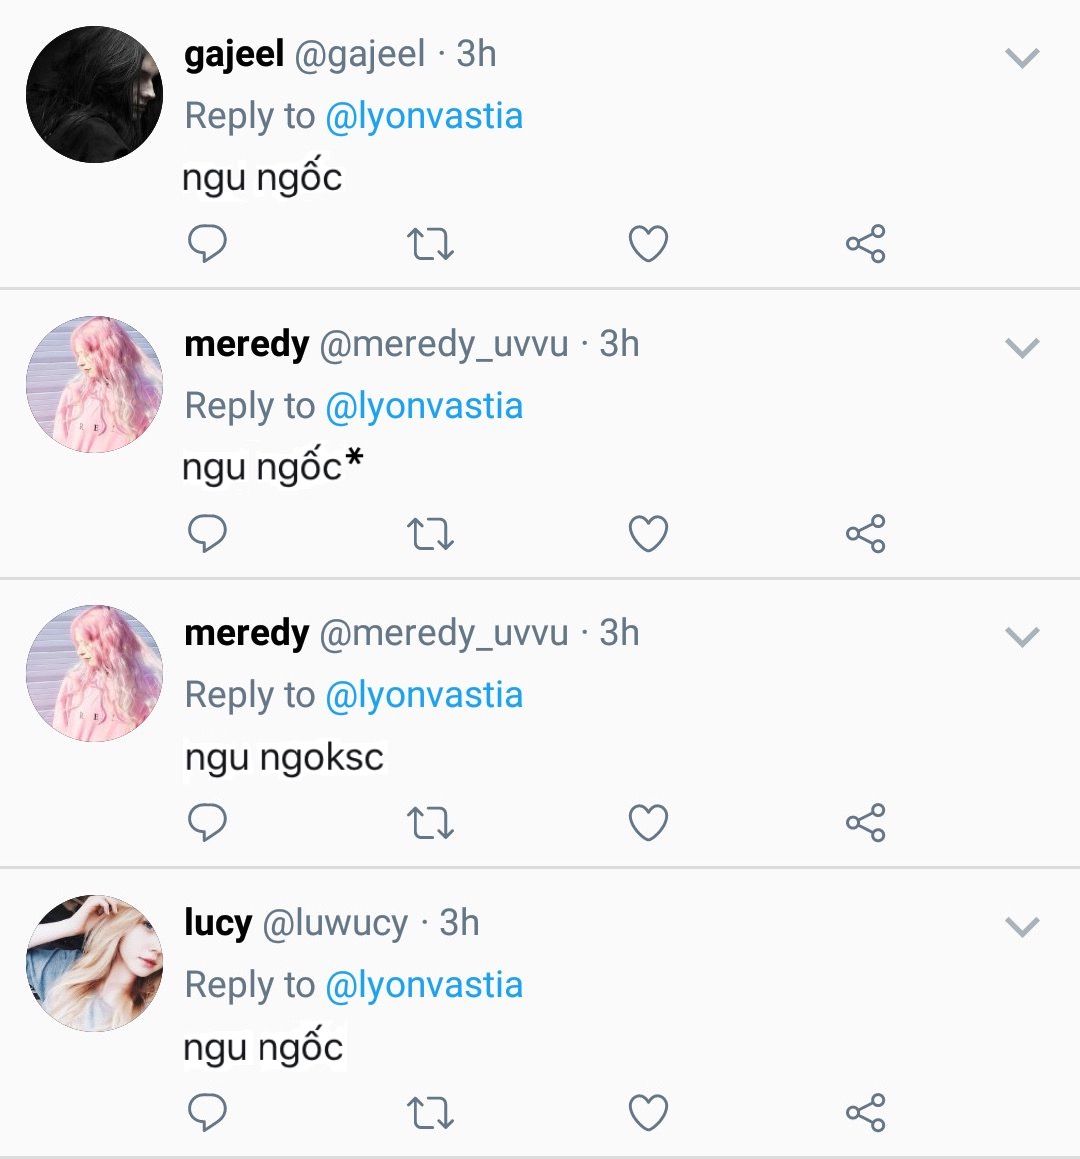Image resolution: width=1080 pixels, height=1159 pixels.
Task: Reply to meredy's "ngu ngốc*" tweet
Action: (x=207, y=534)
